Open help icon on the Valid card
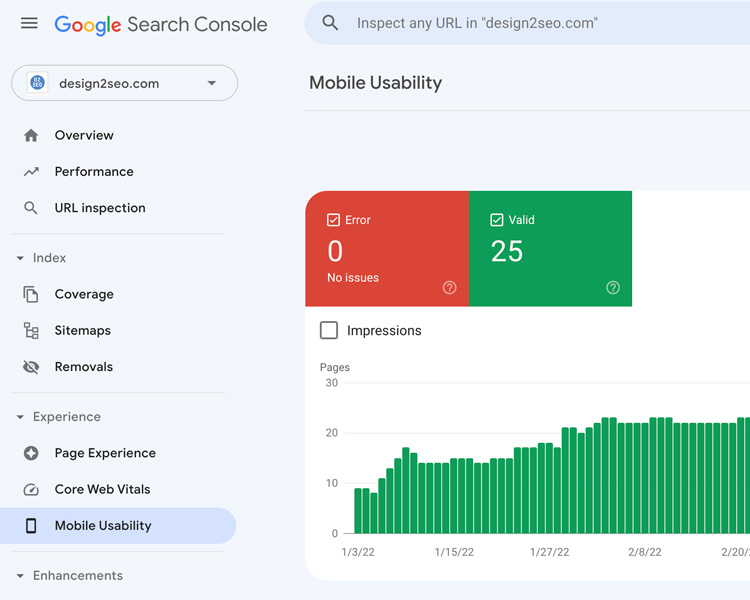Screen dimensions: 750x600 point(613,288)
